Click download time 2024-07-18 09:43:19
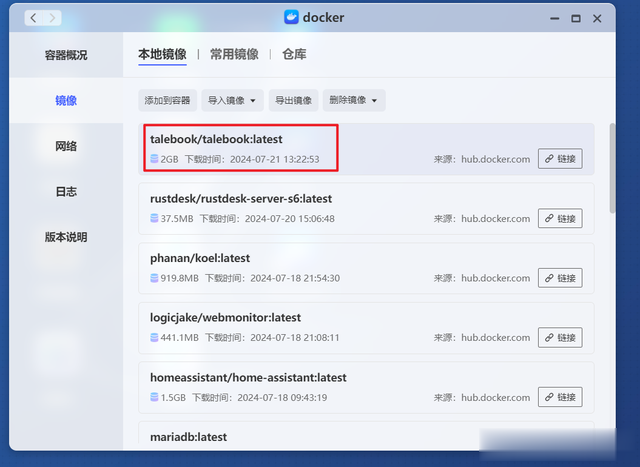Viewport: 640px width, 467px height. pos(282,398)
